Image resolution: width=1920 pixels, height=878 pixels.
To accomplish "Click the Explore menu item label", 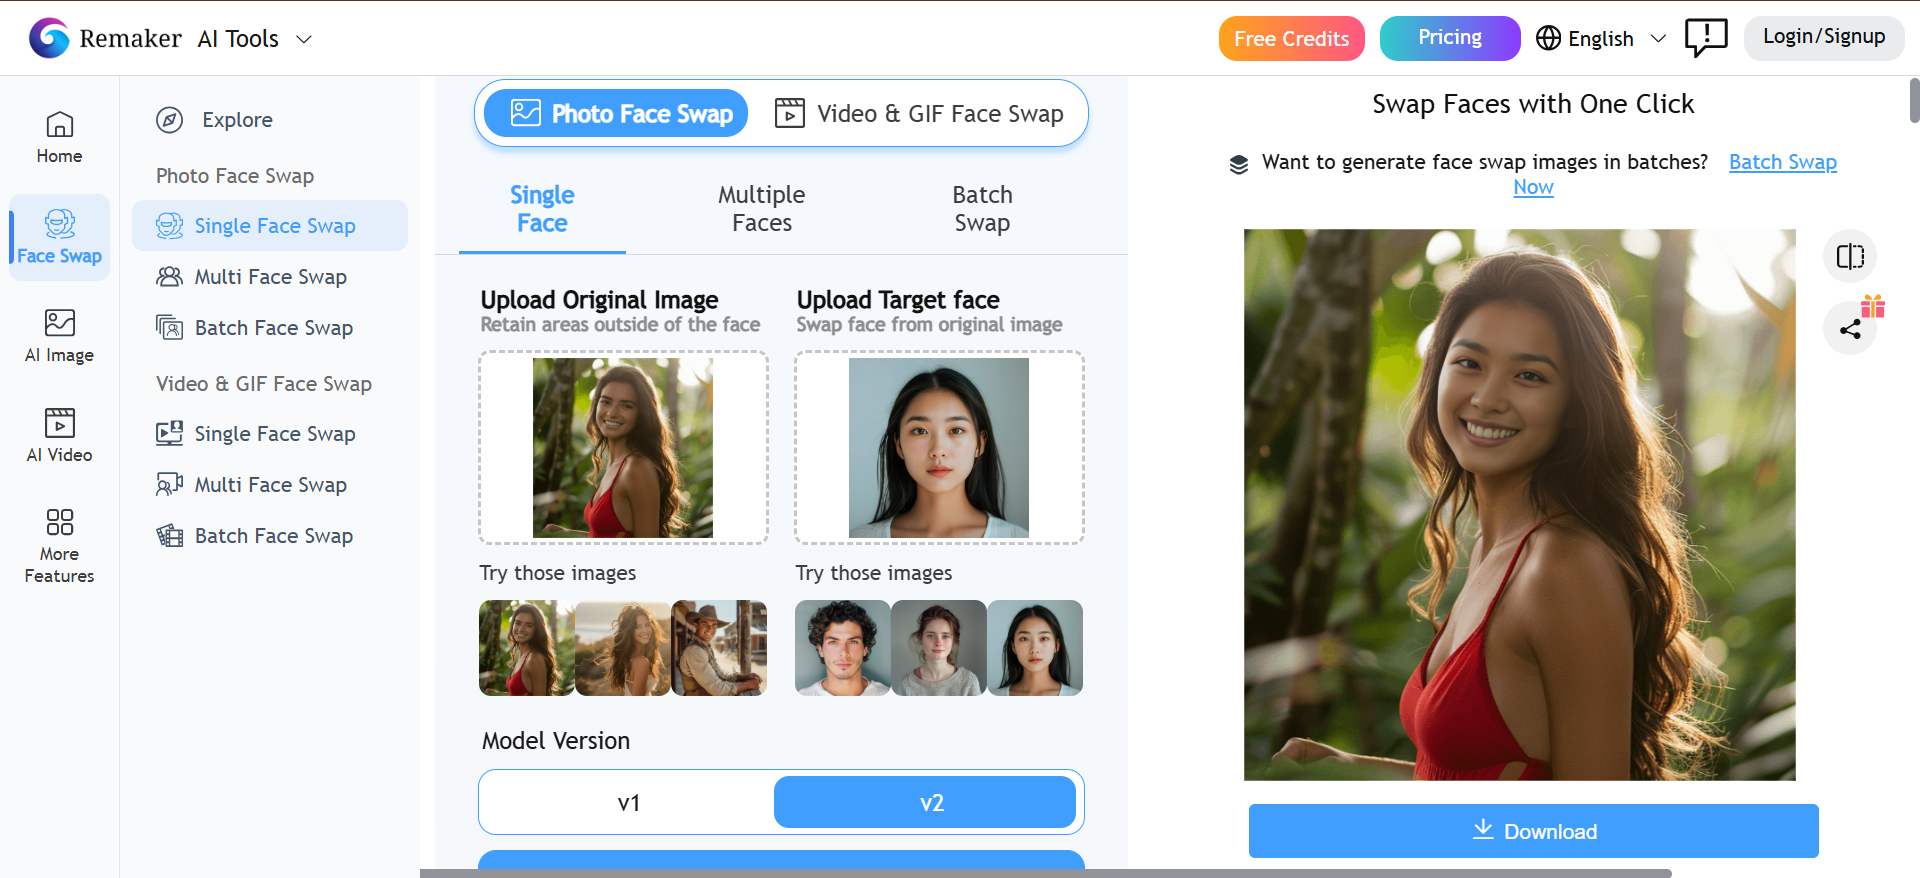I will 238,120.
